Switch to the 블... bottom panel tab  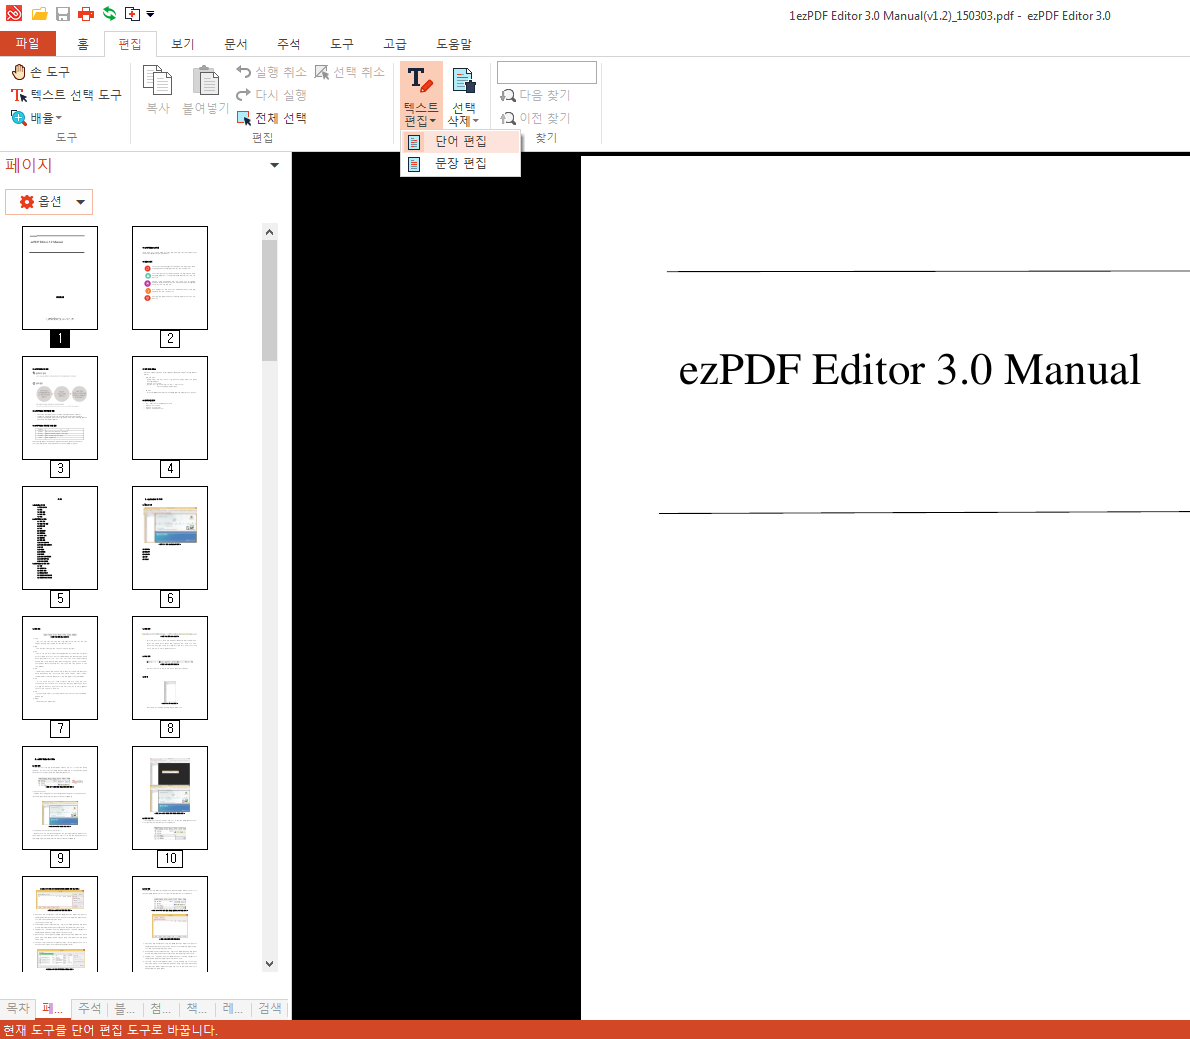(x=125, y=1008)
